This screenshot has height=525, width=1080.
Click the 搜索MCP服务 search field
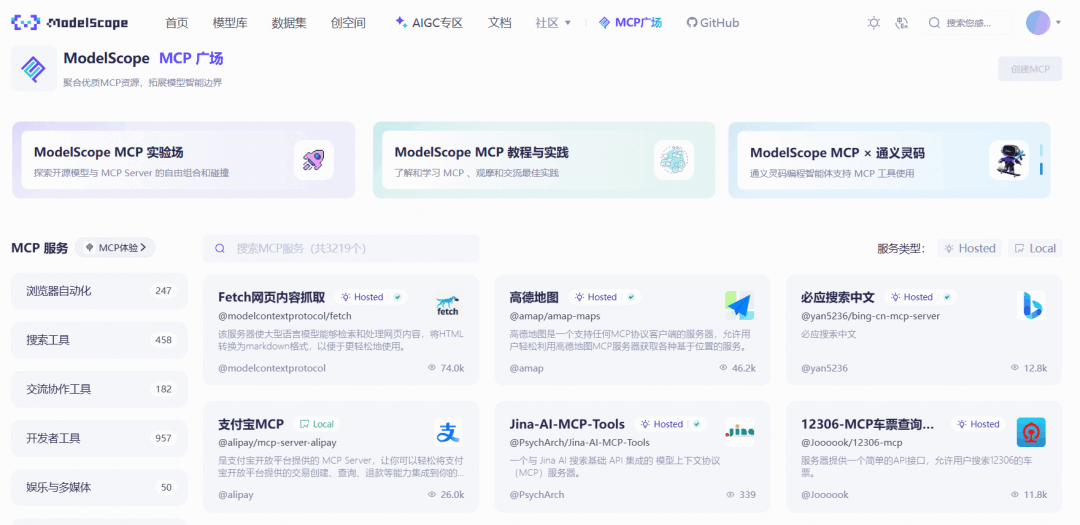coord(341,249)
